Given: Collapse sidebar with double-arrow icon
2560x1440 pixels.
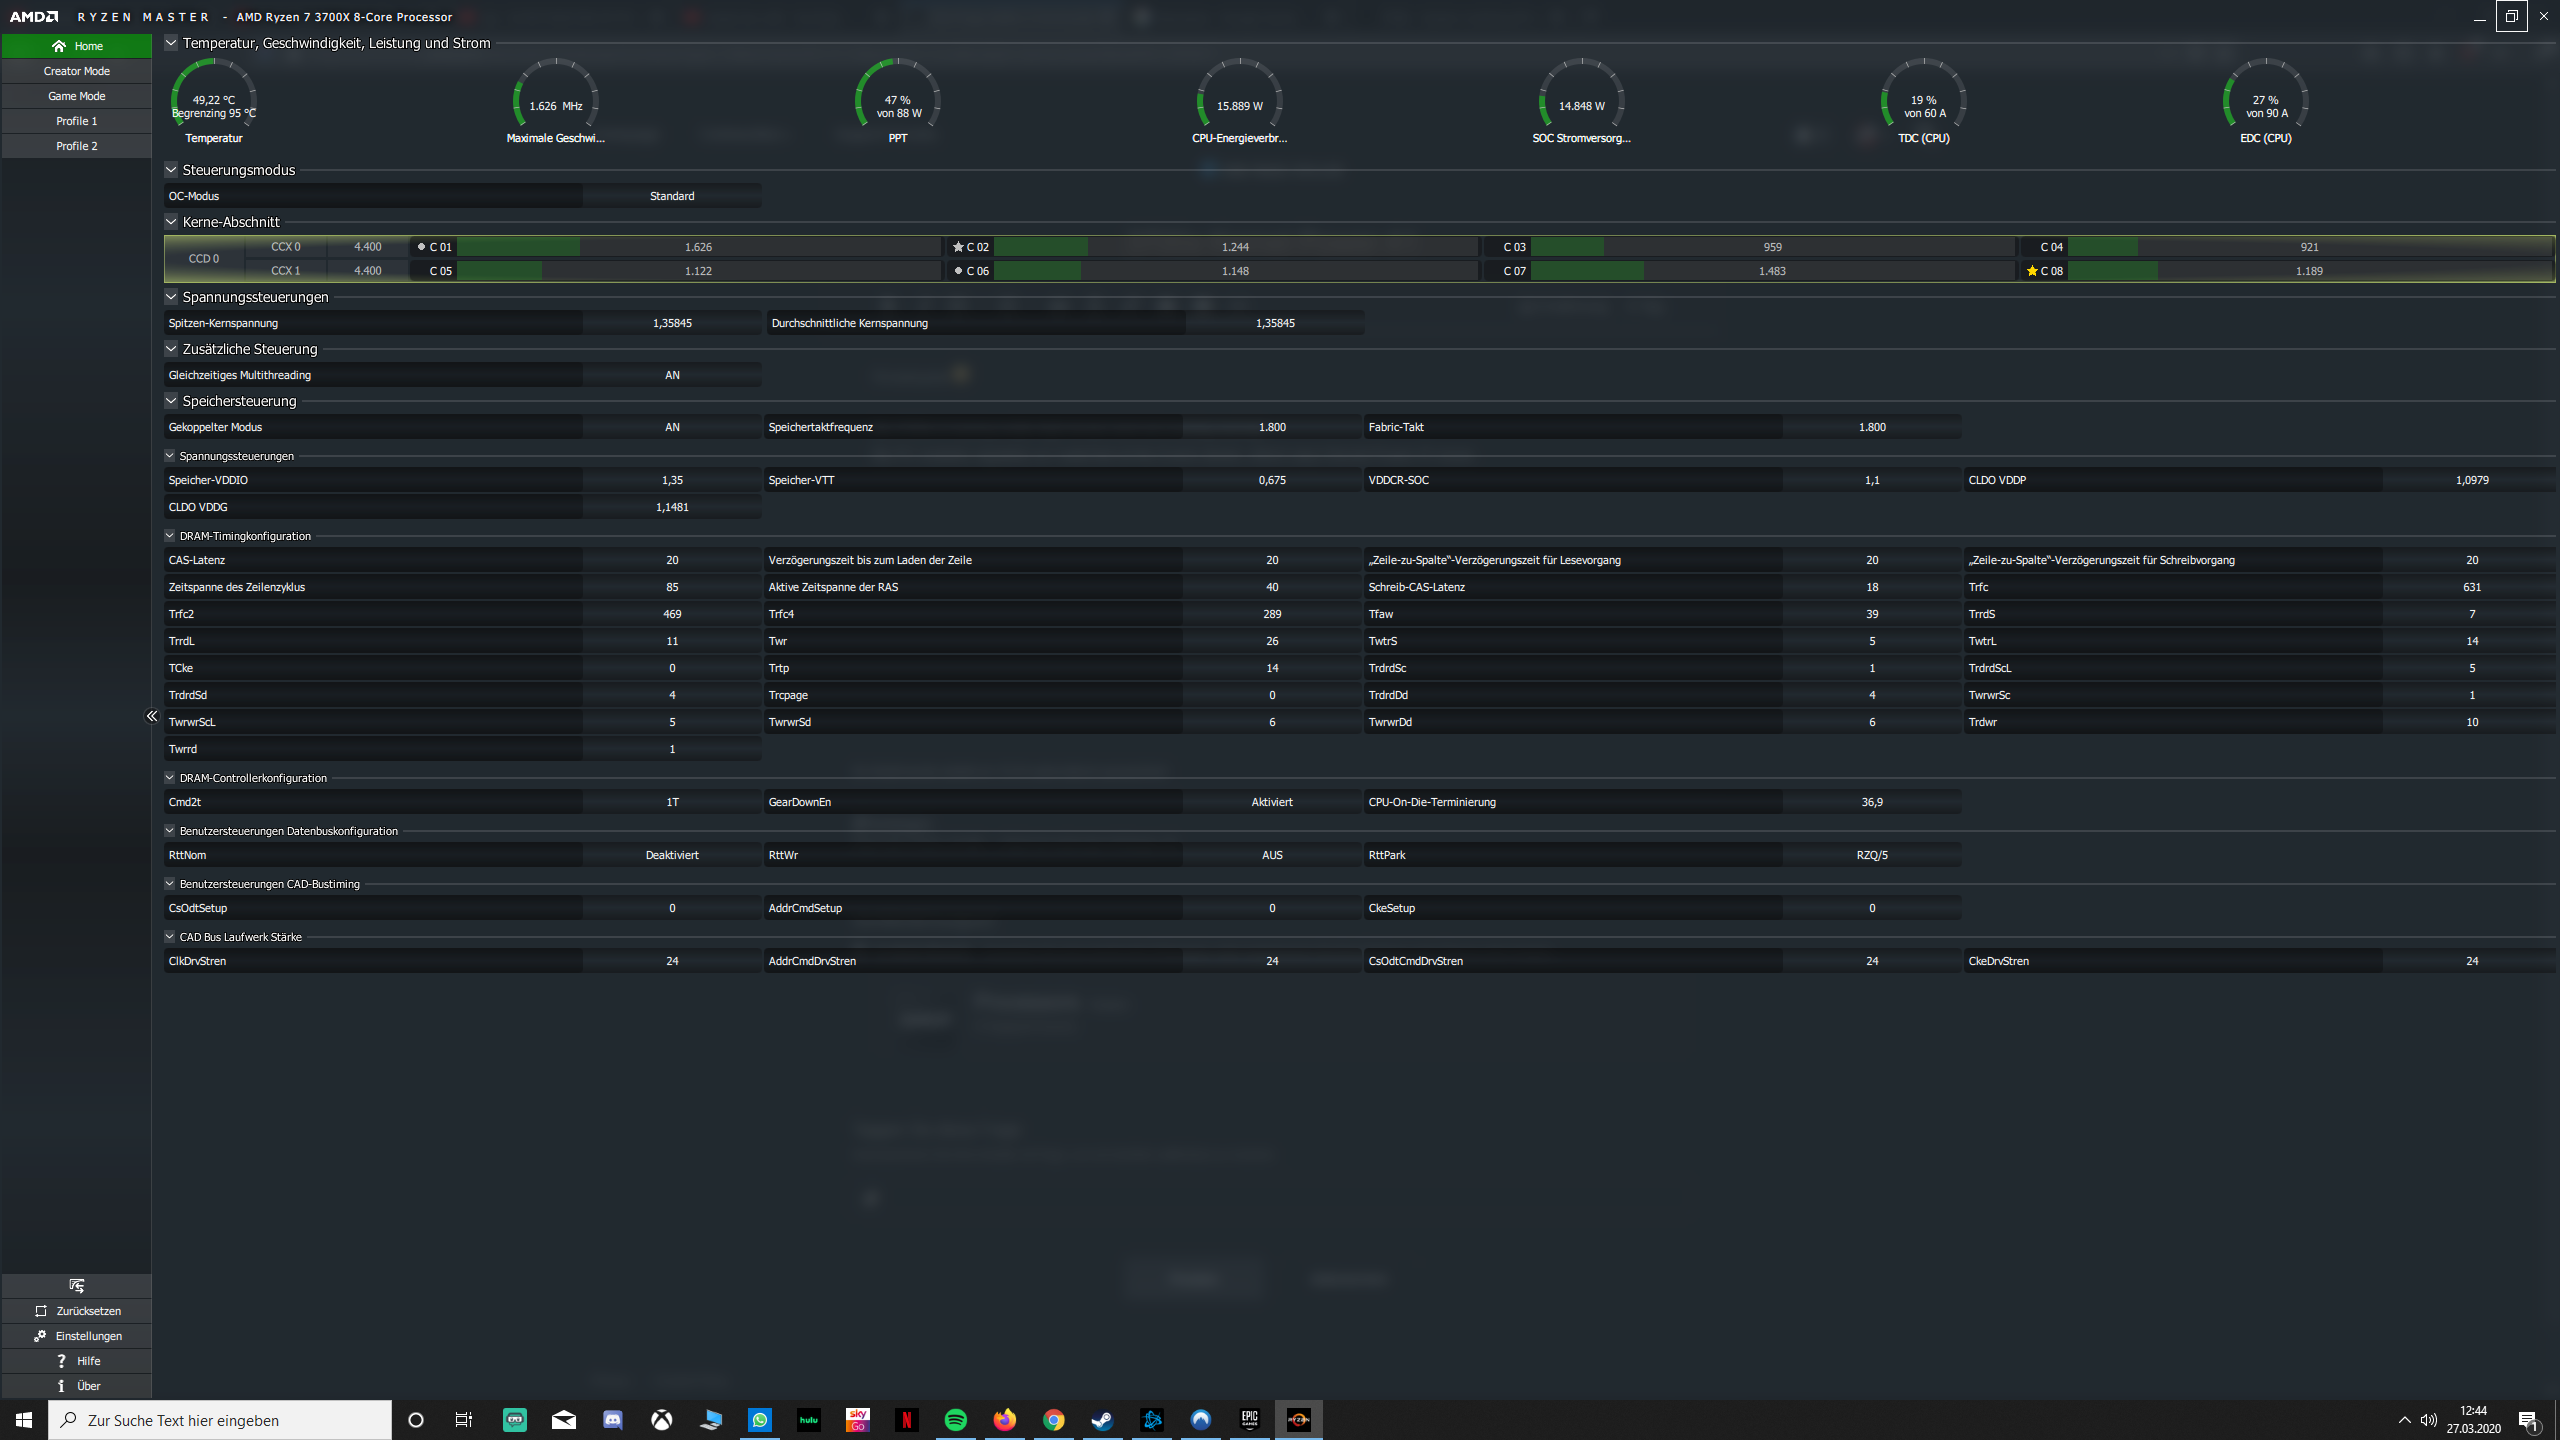Looking at the screenshot, I should point(152,716).
